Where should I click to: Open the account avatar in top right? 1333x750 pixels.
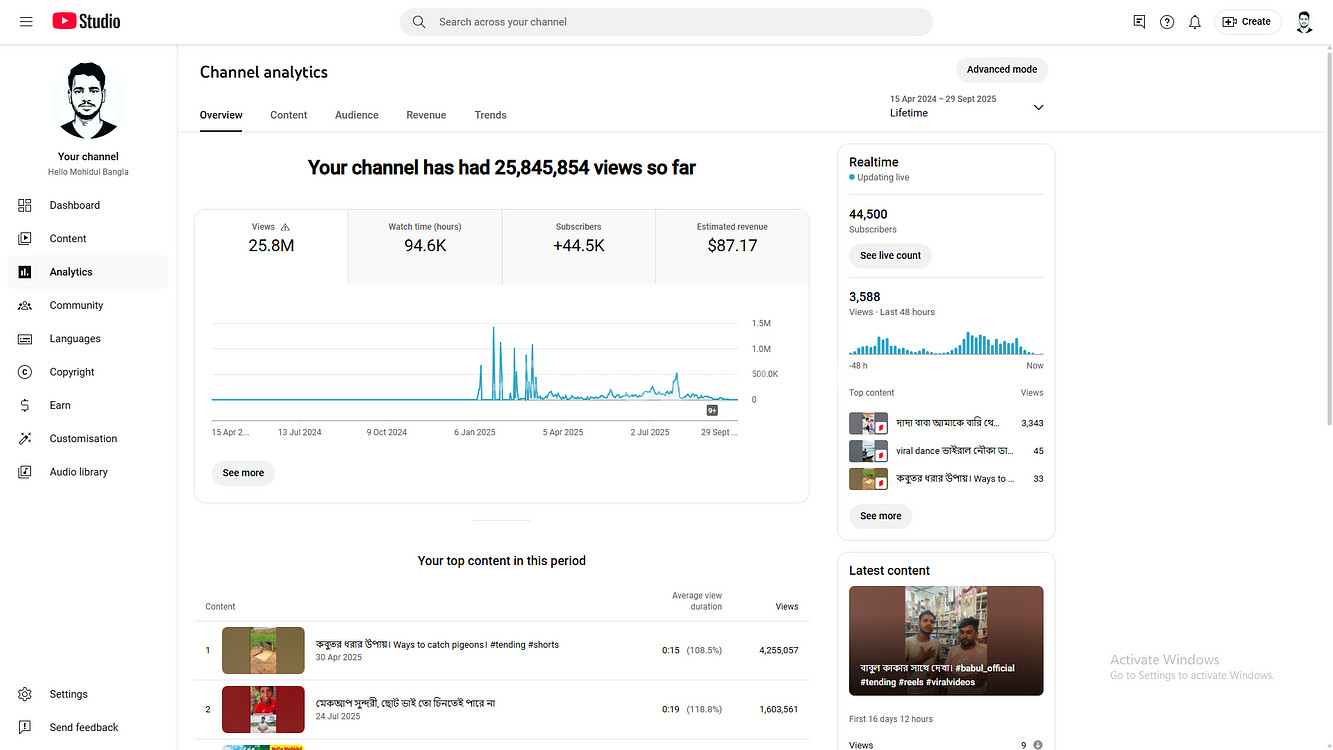(1304, 22)
